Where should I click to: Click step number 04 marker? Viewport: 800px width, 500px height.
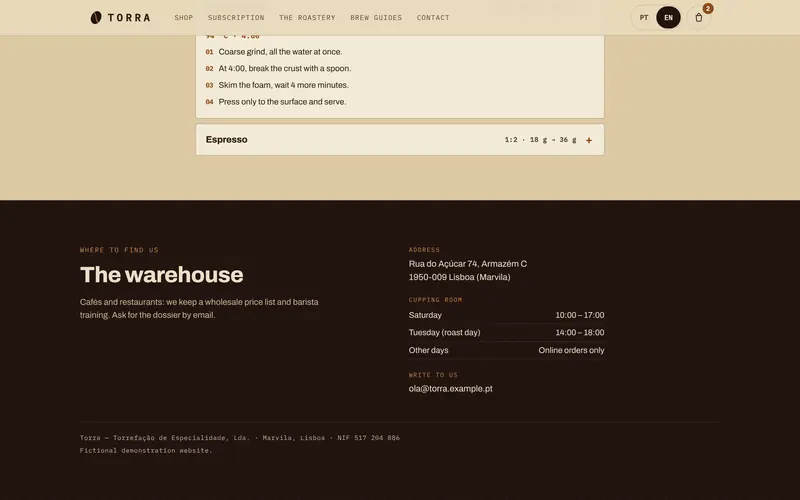tap(209, 102)
